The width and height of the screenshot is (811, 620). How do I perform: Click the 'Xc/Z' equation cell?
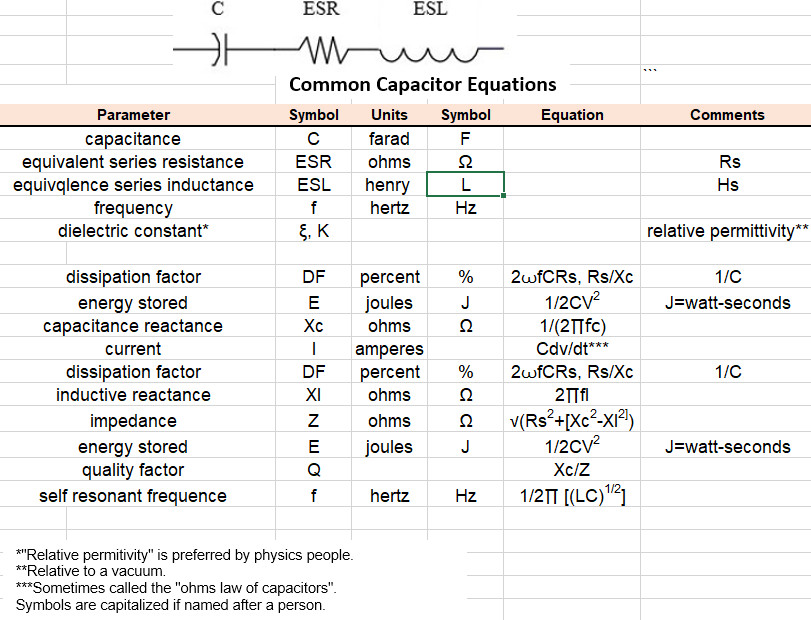tap(572, 470)
